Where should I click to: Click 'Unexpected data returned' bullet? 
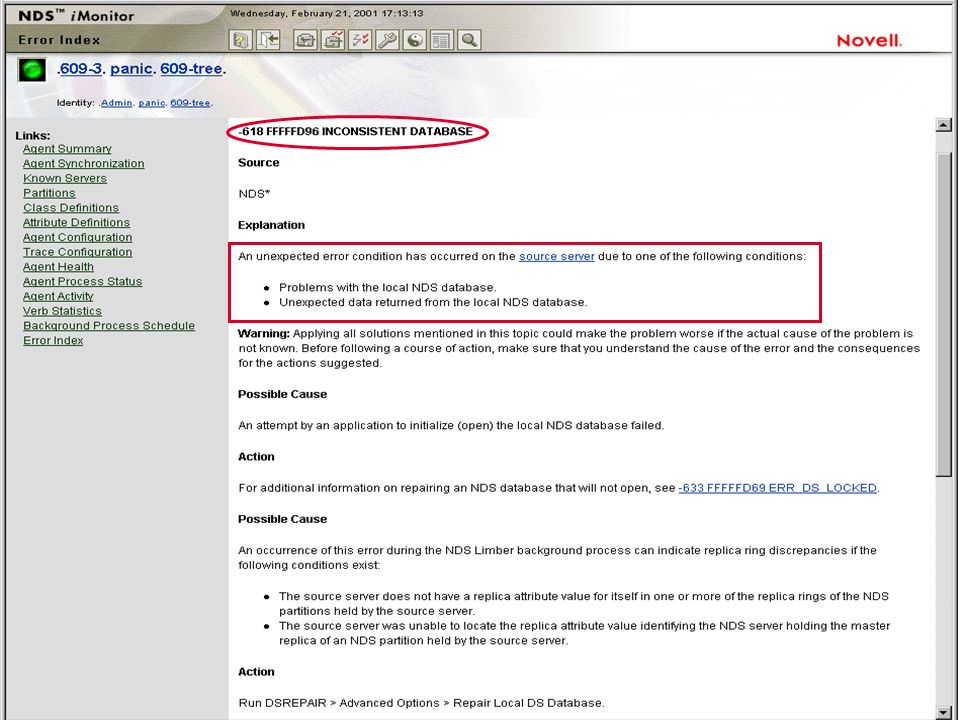click(x=433, y=302)
